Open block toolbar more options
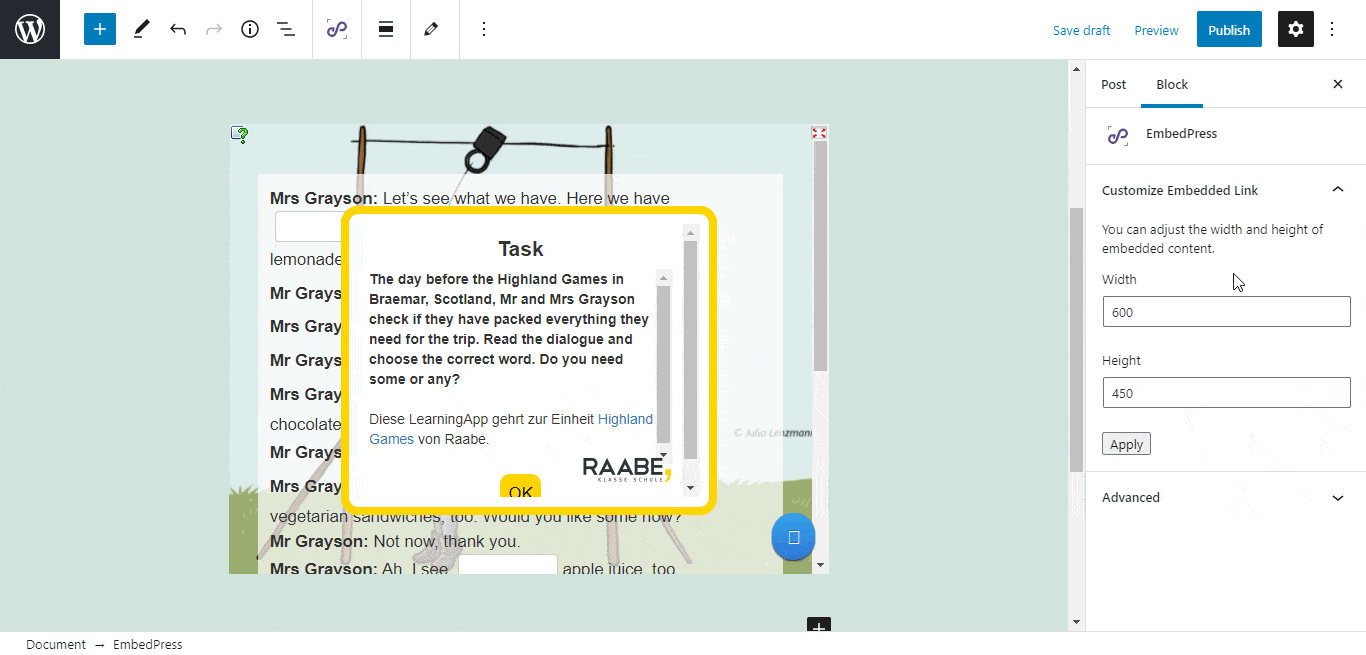1366x655 pixels. 484,29
